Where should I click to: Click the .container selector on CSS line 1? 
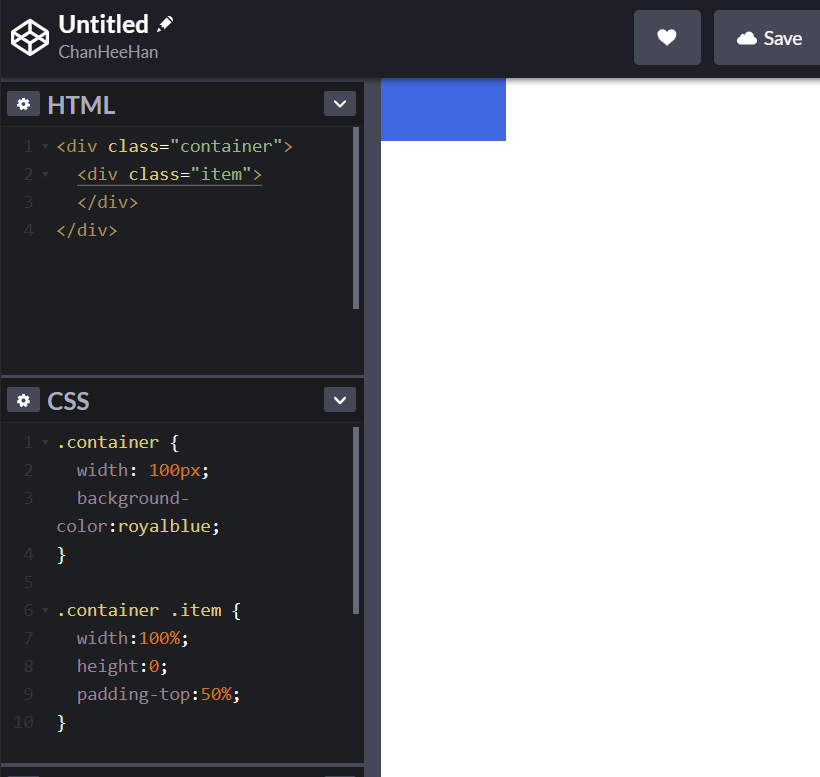[108, 442]
